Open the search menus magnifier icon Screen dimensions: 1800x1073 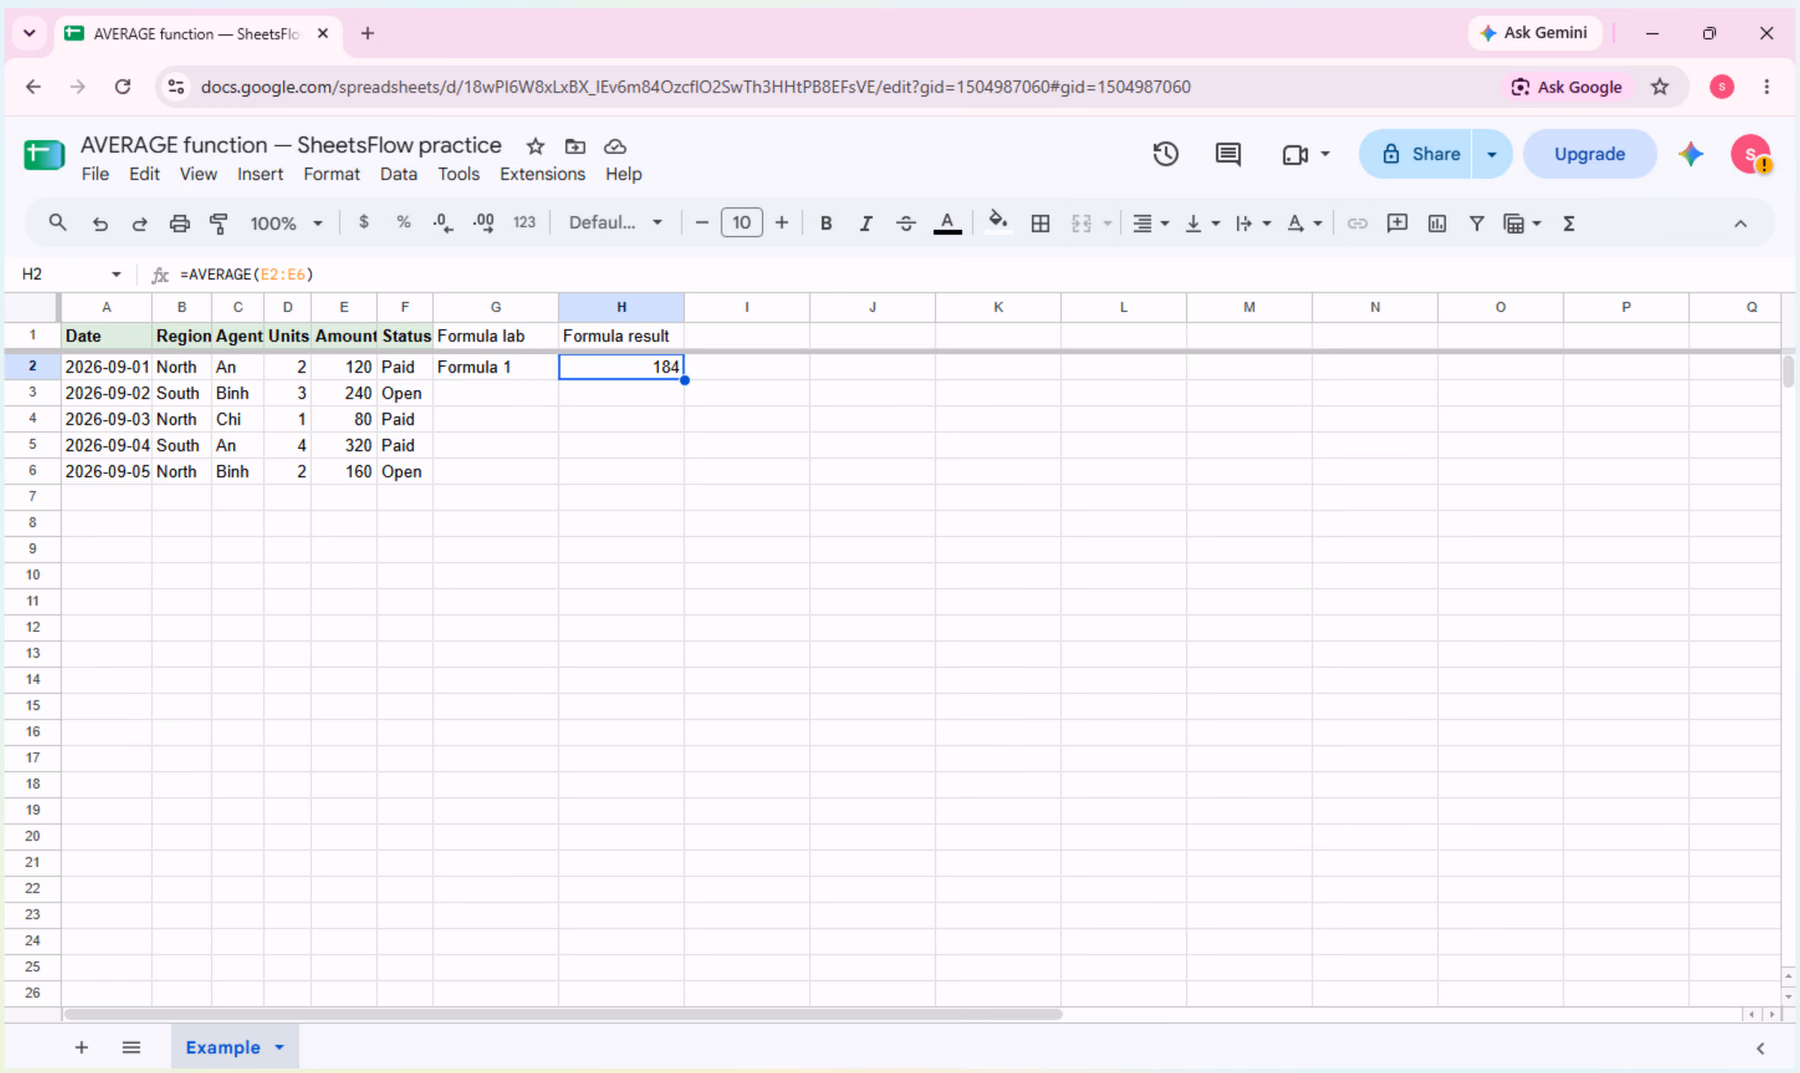coord(57,223)
